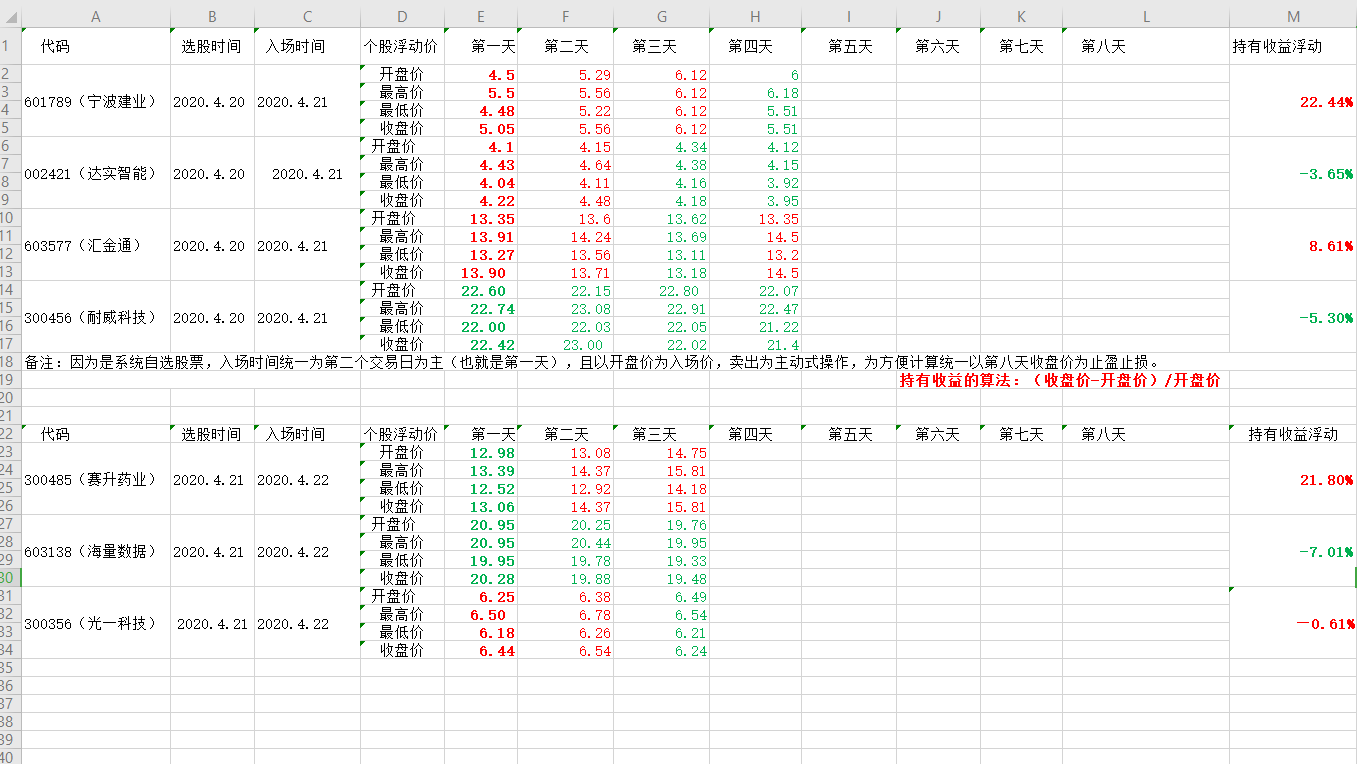Select row header 1
1357x764 pixels.
[10, 46]
